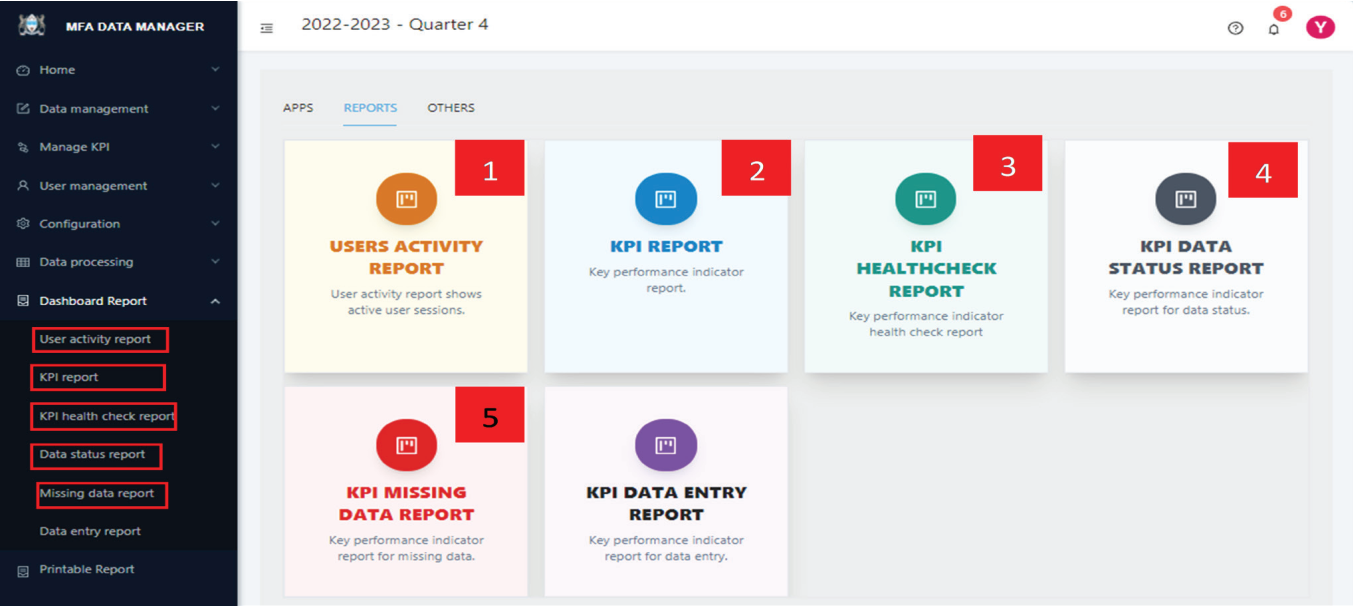Click the blue KPI Report card icon
This screenshot has width=1353, height=606.
pyautogui.click(x=666, y=198)
